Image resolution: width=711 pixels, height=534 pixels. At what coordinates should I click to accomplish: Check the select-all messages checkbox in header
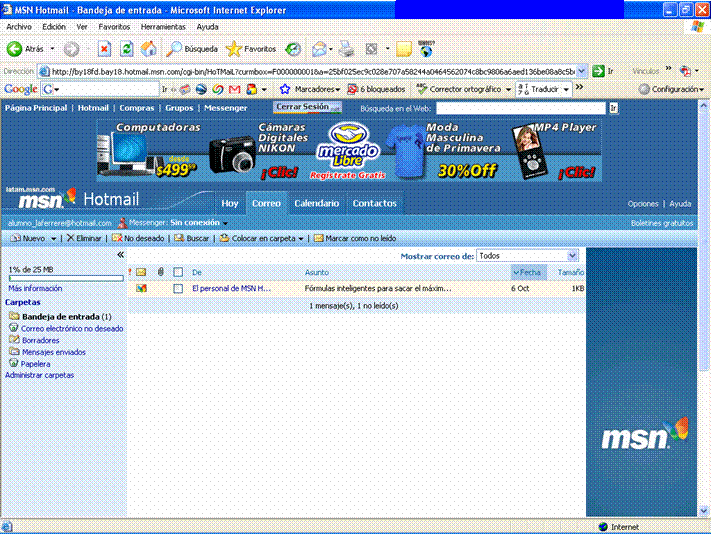pos(178,272)
